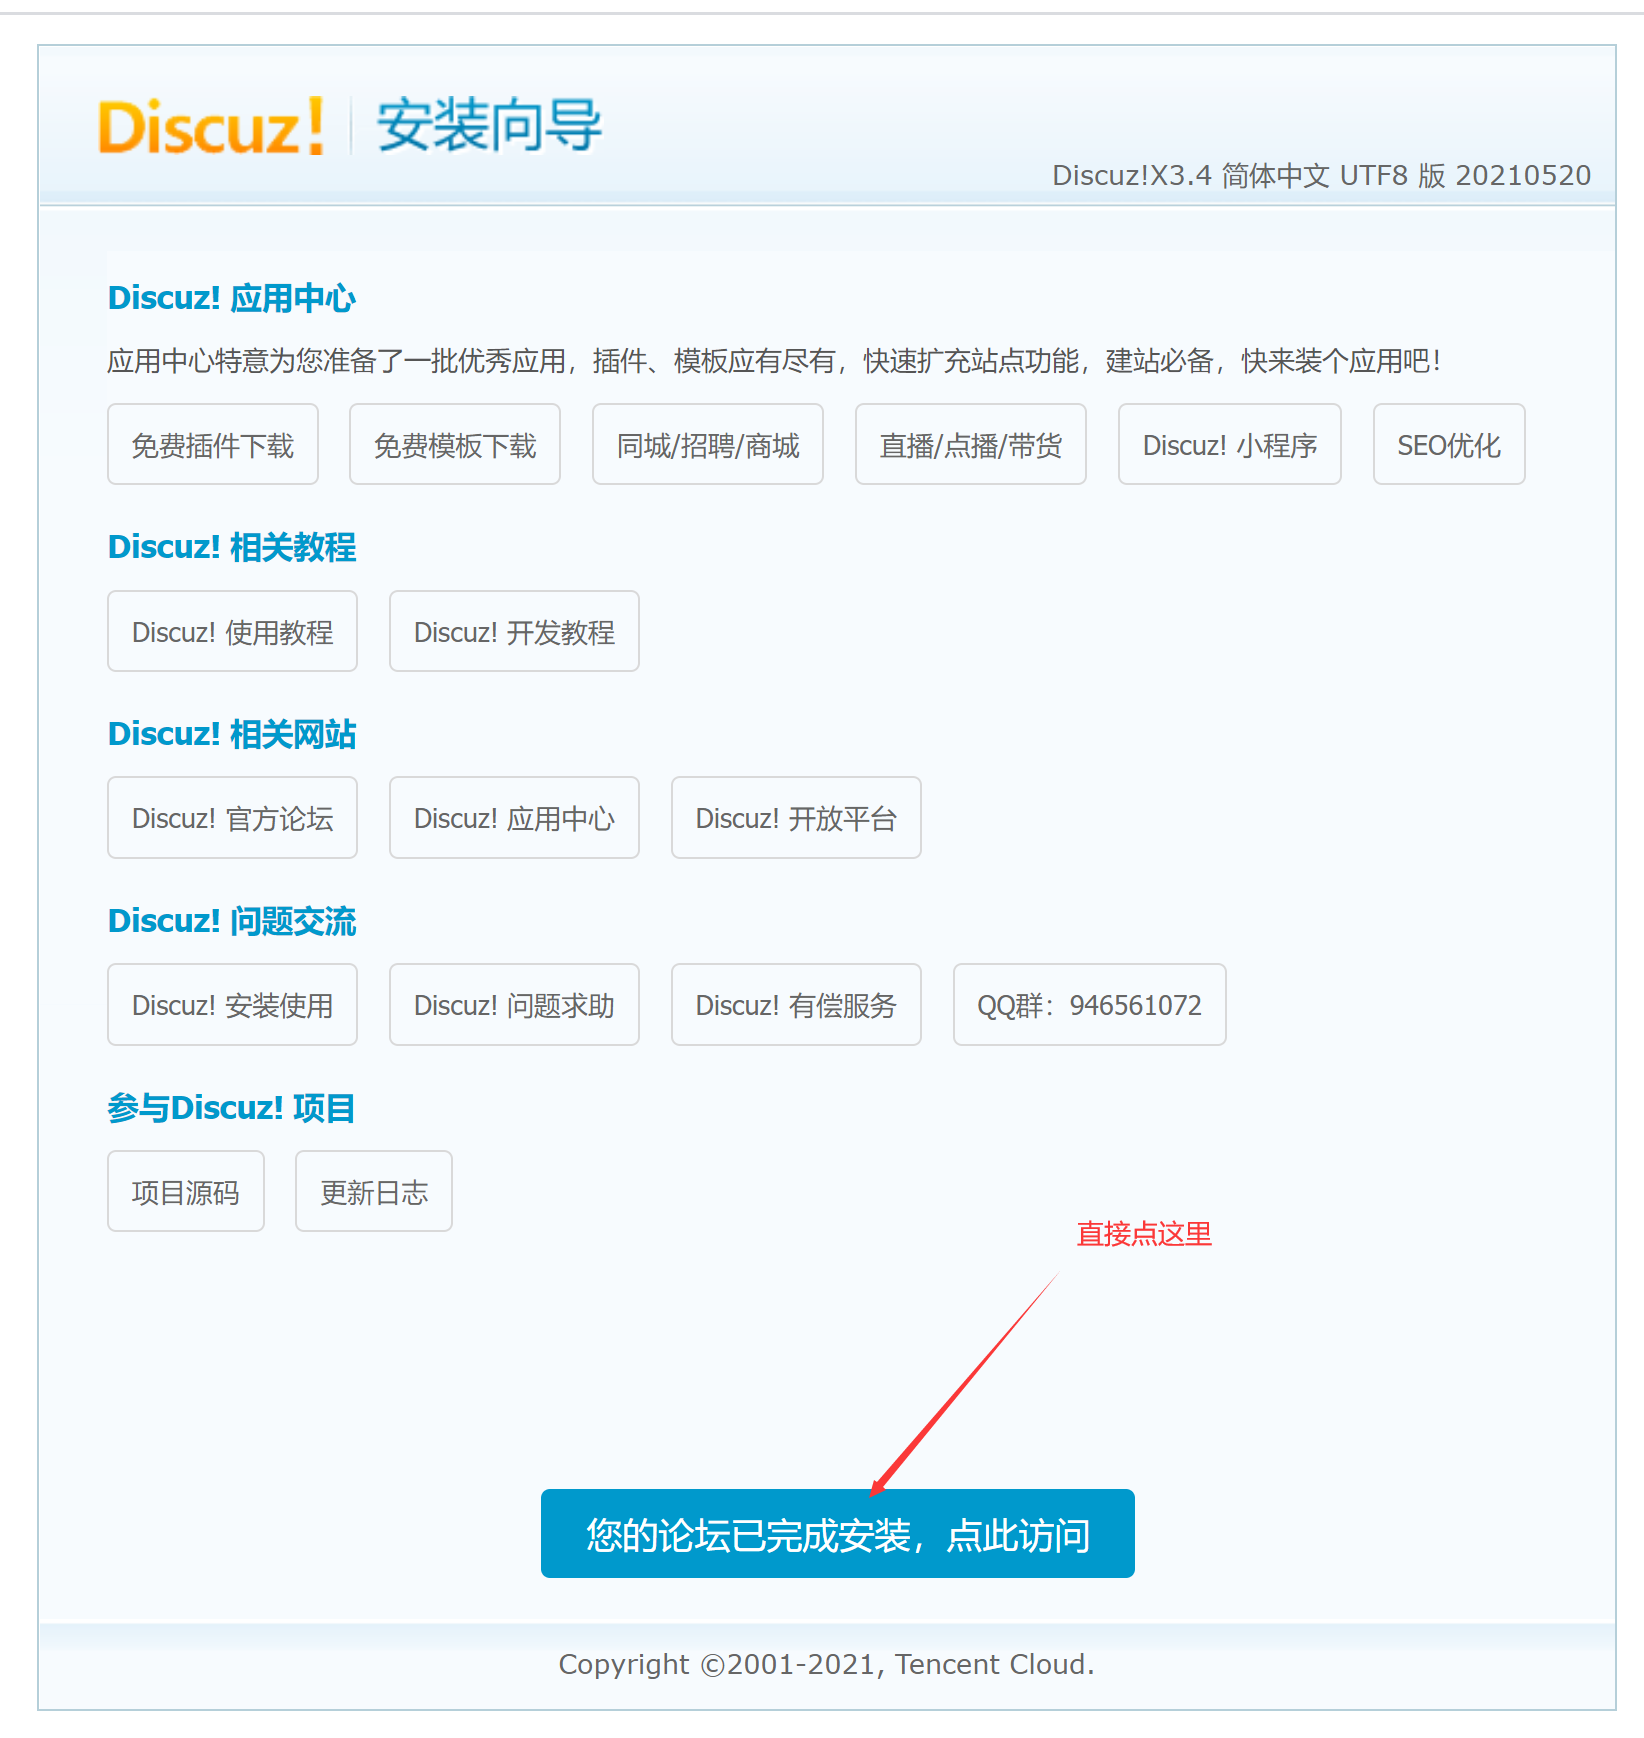Click the 应用中心特意为您准备 description text
This screenshot has height=1738, width=1644.
(x=774, y=361)
